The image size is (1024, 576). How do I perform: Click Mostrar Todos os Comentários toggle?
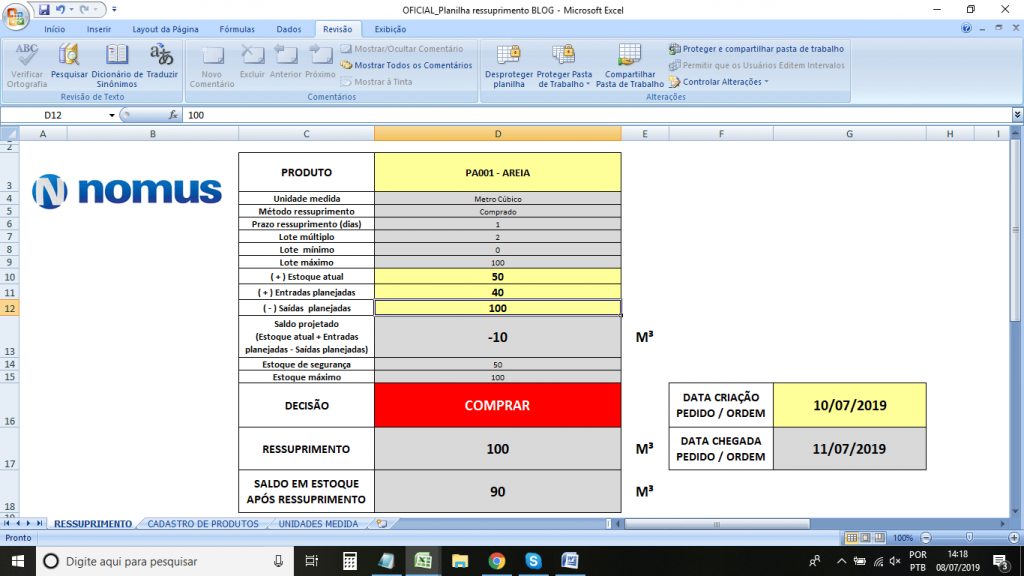pyautogui.click(x=406, y=65)
